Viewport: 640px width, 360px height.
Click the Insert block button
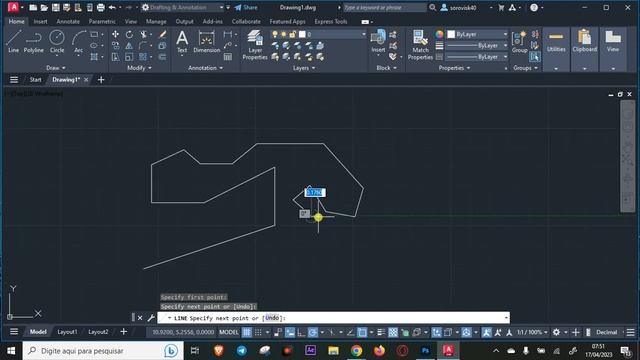pyautogui.click(x=378, y=42)
